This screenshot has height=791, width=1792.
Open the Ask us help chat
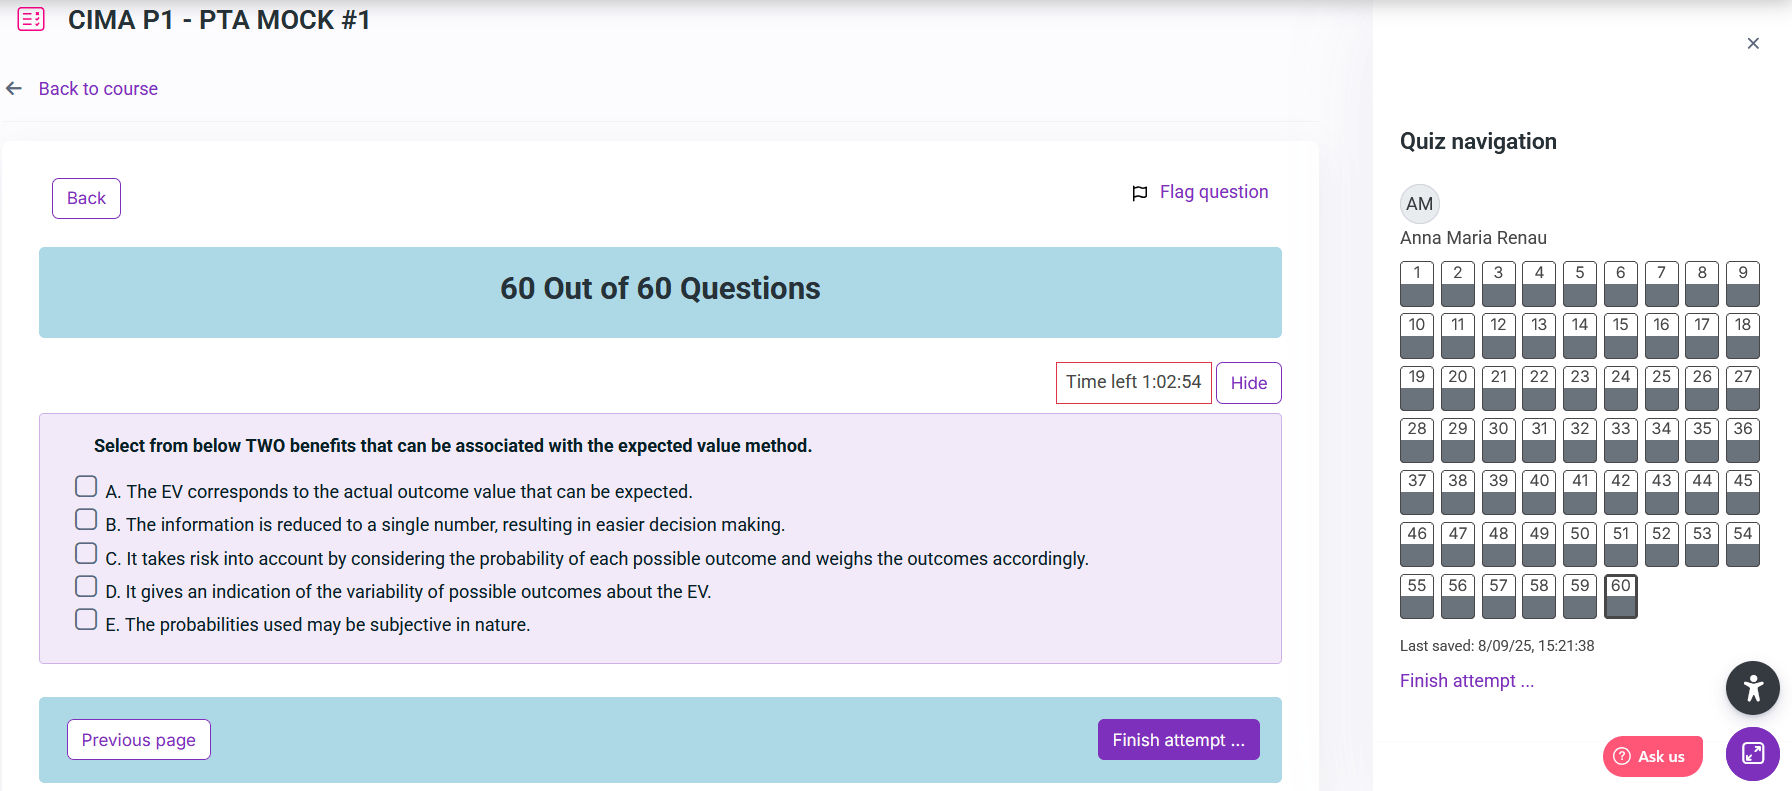click(1652, 756)
